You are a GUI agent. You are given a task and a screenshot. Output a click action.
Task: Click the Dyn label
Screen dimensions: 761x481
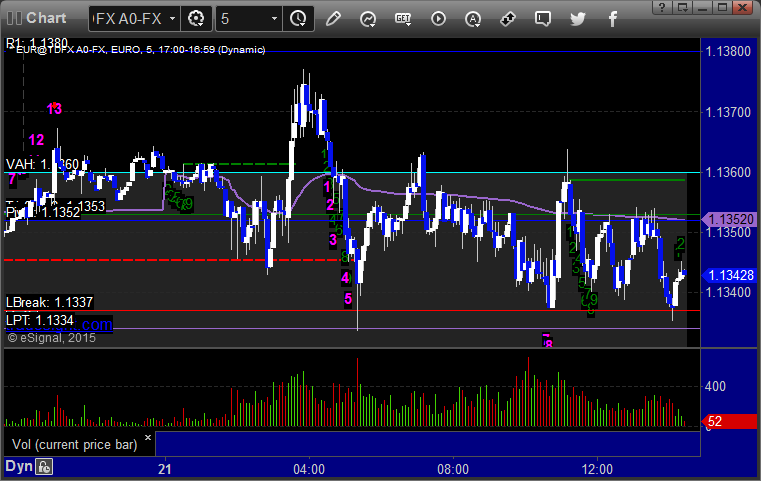pyautogui.click(x=19, y=466)
